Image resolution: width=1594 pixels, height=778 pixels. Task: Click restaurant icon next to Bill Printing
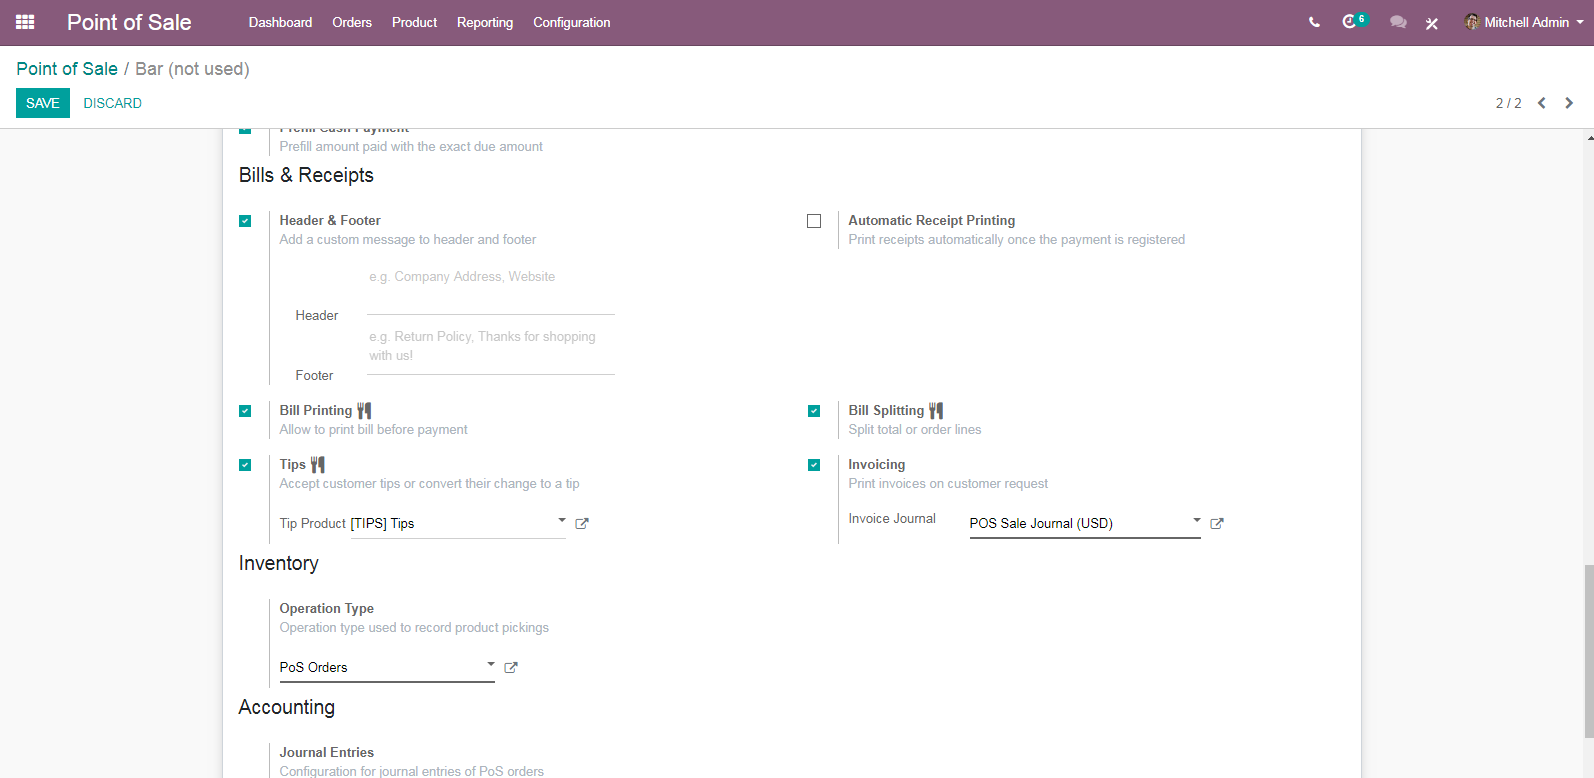(x=364, y=410)
